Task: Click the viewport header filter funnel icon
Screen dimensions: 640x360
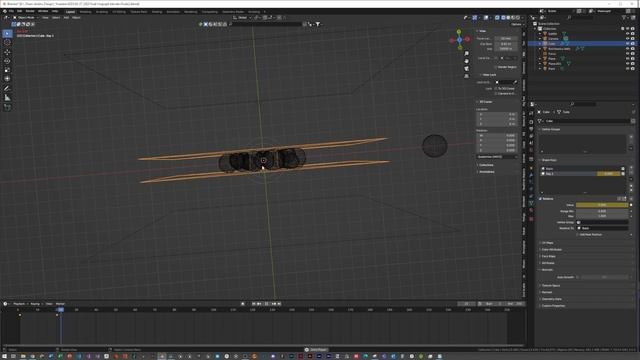Action: coord(318,24)
